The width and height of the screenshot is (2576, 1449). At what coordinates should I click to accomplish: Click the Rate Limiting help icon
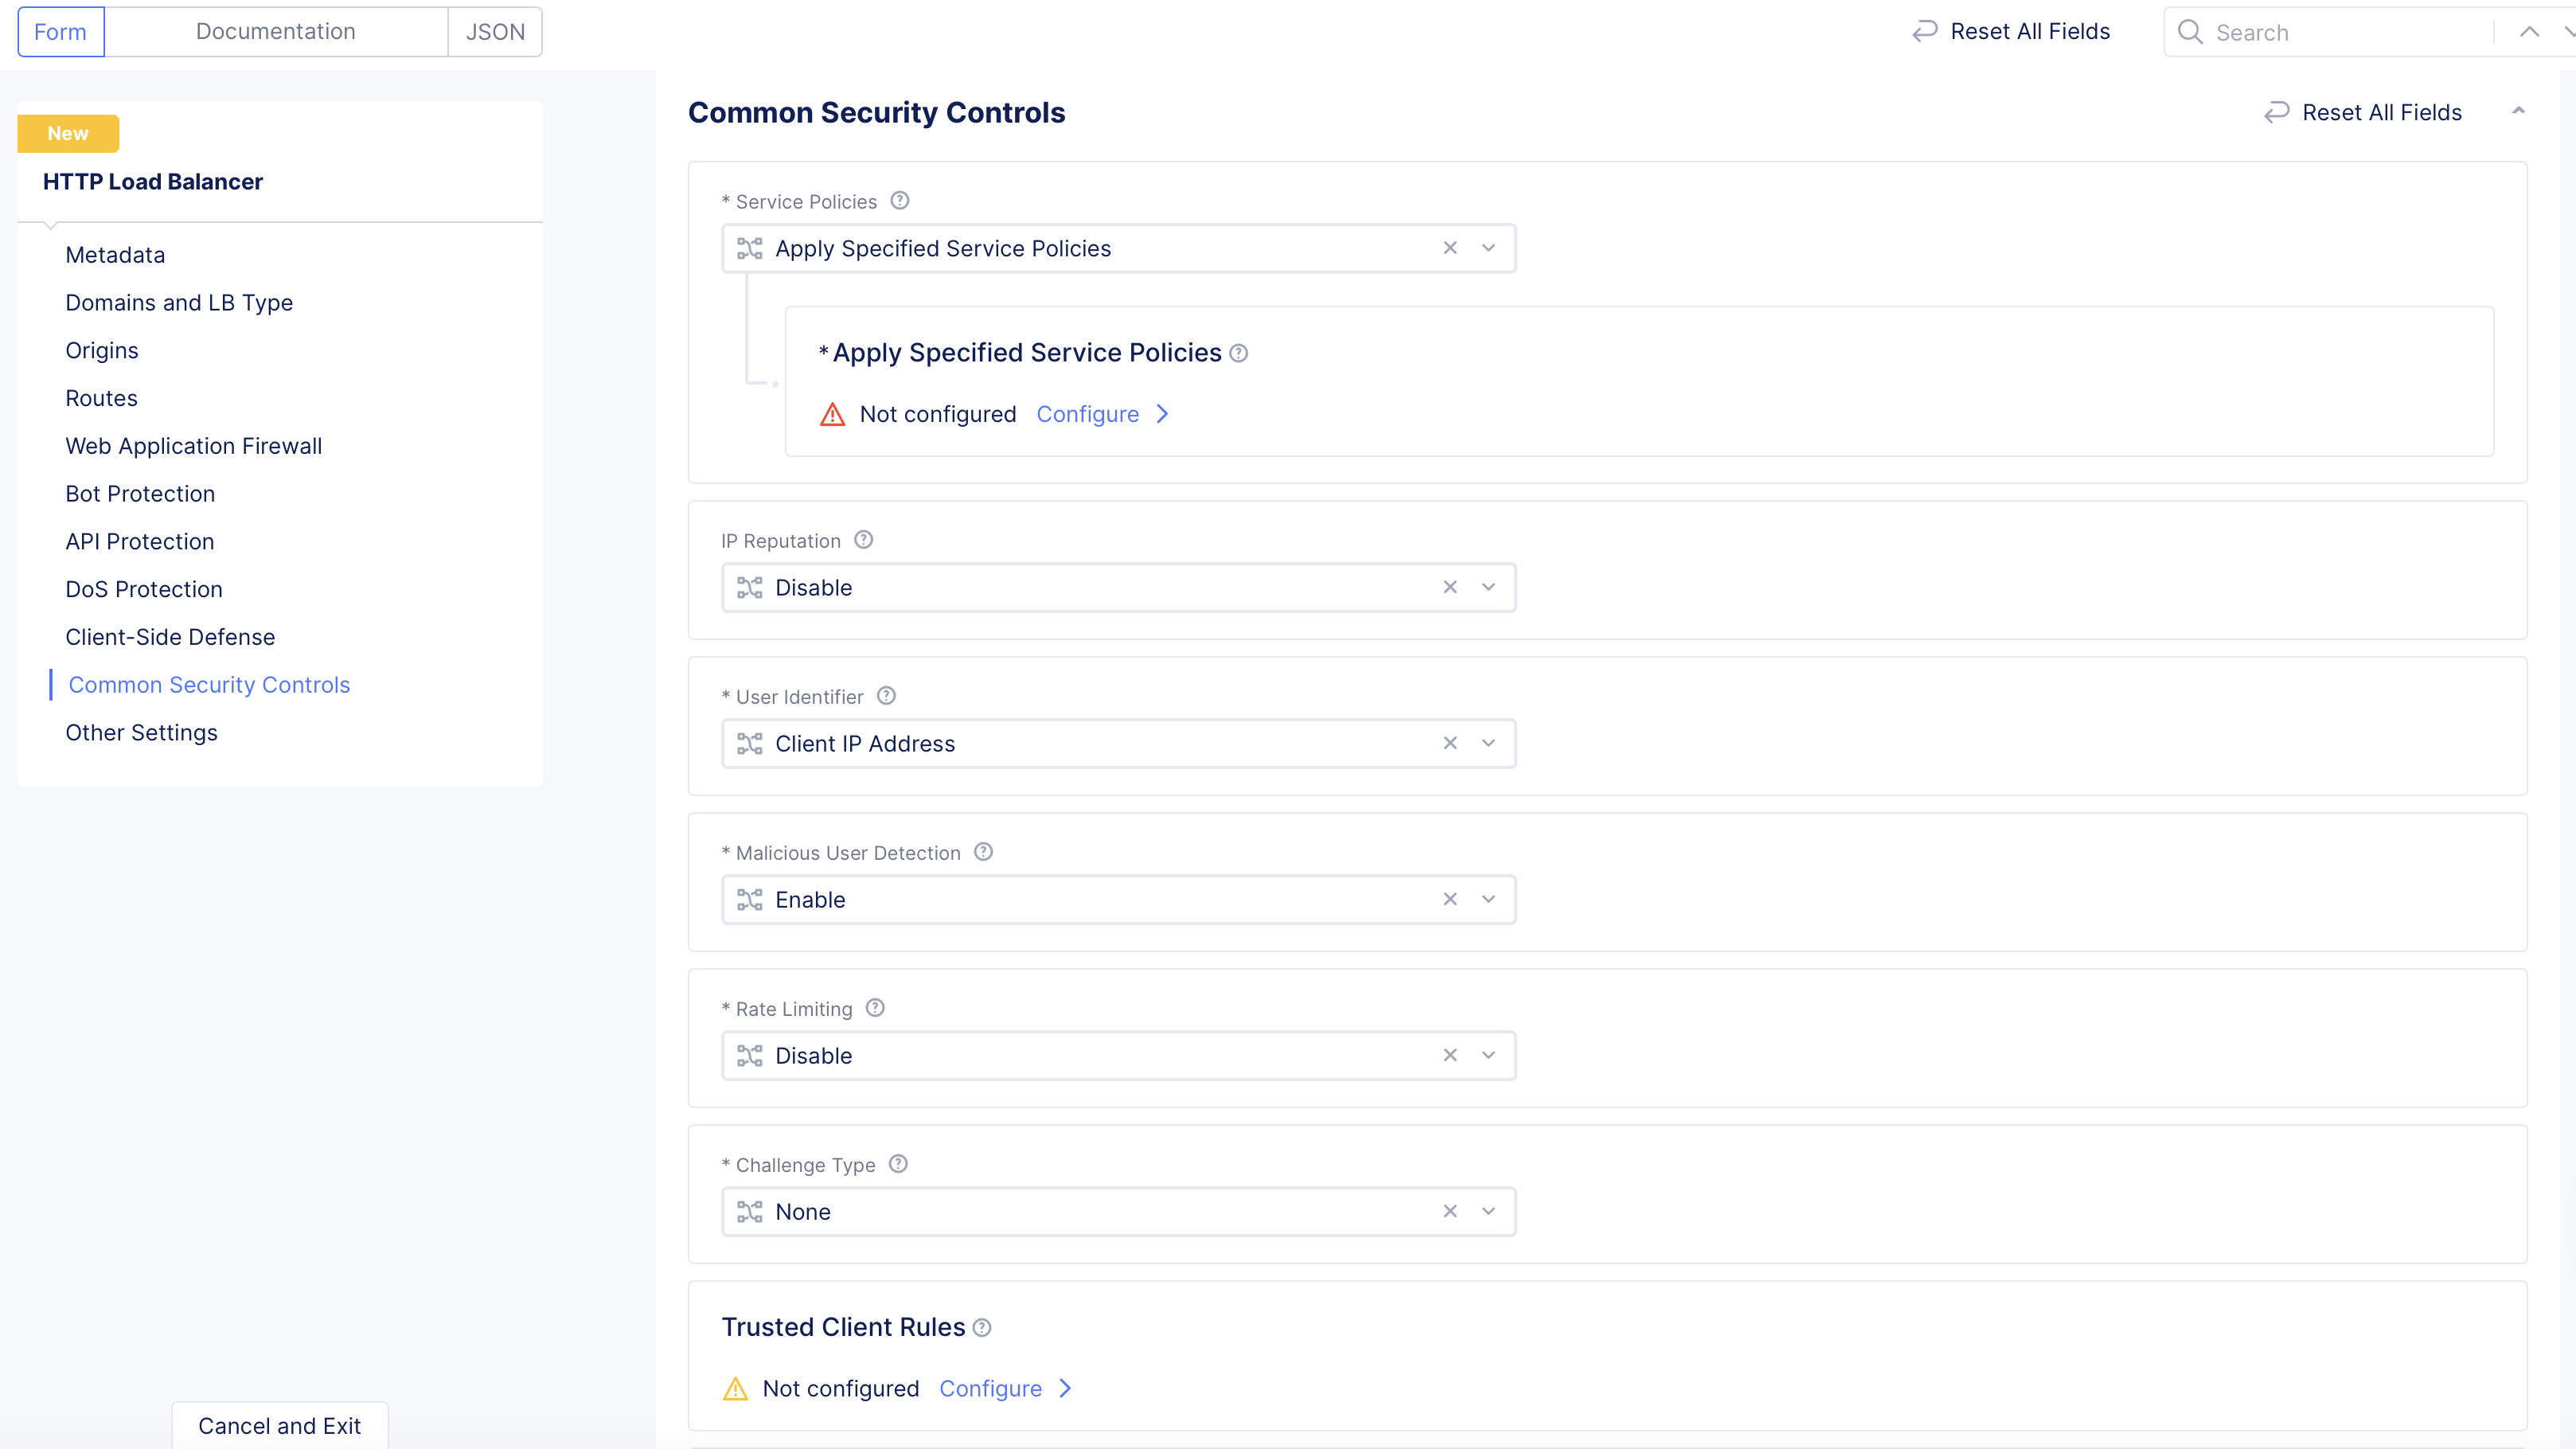pos(875,1008)
